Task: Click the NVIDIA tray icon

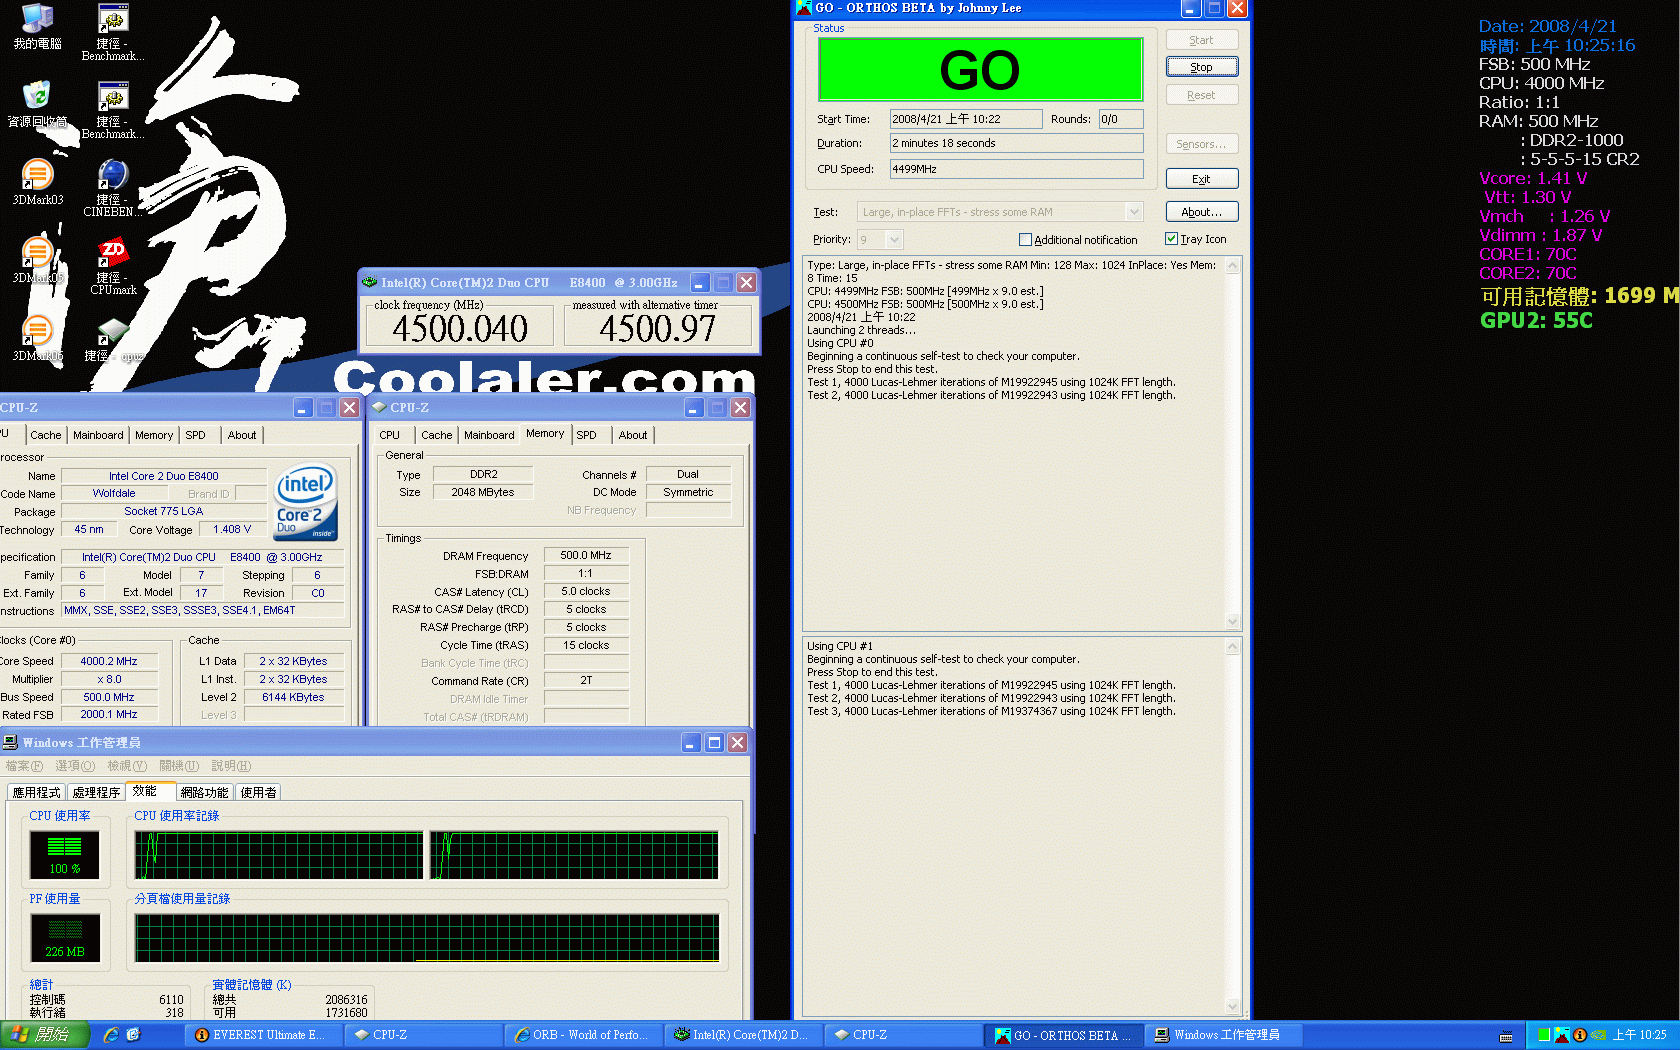Action: pos(1598,1035)
